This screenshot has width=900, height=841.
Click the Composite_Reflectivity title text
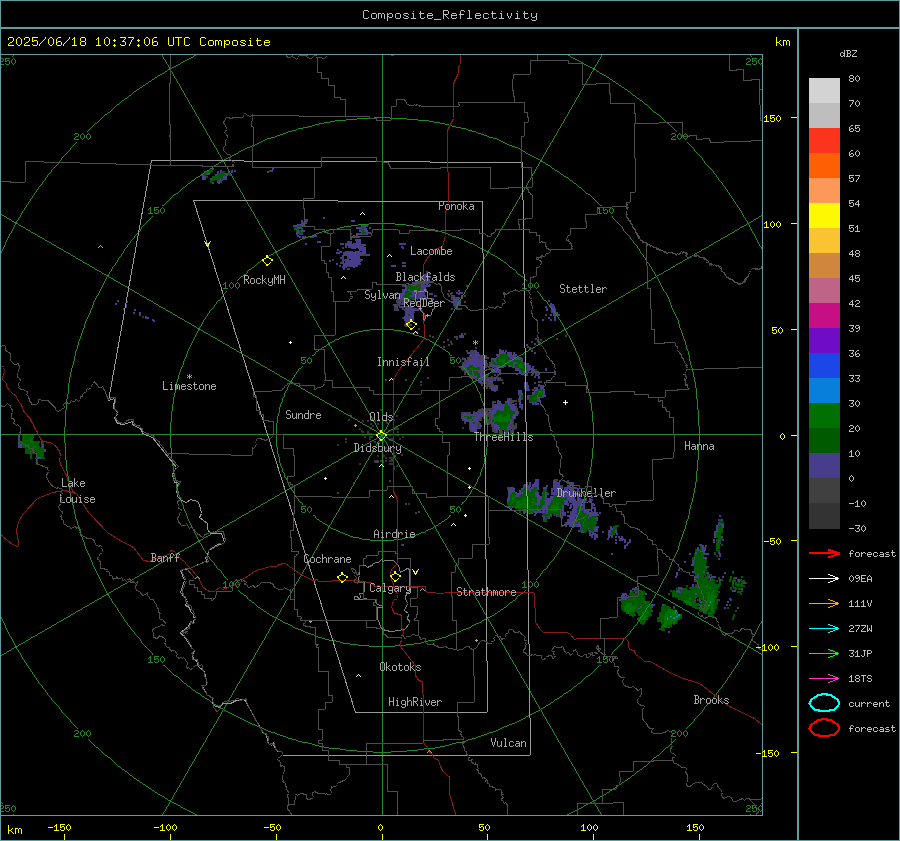[449, 15]
